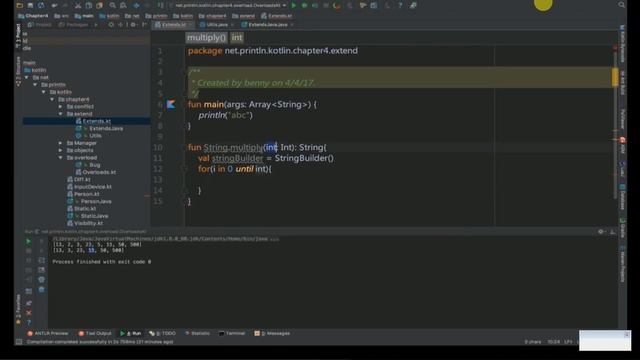640x360 pixels.
Task: Select the run configuration dropdown
Action: [231, 5]
